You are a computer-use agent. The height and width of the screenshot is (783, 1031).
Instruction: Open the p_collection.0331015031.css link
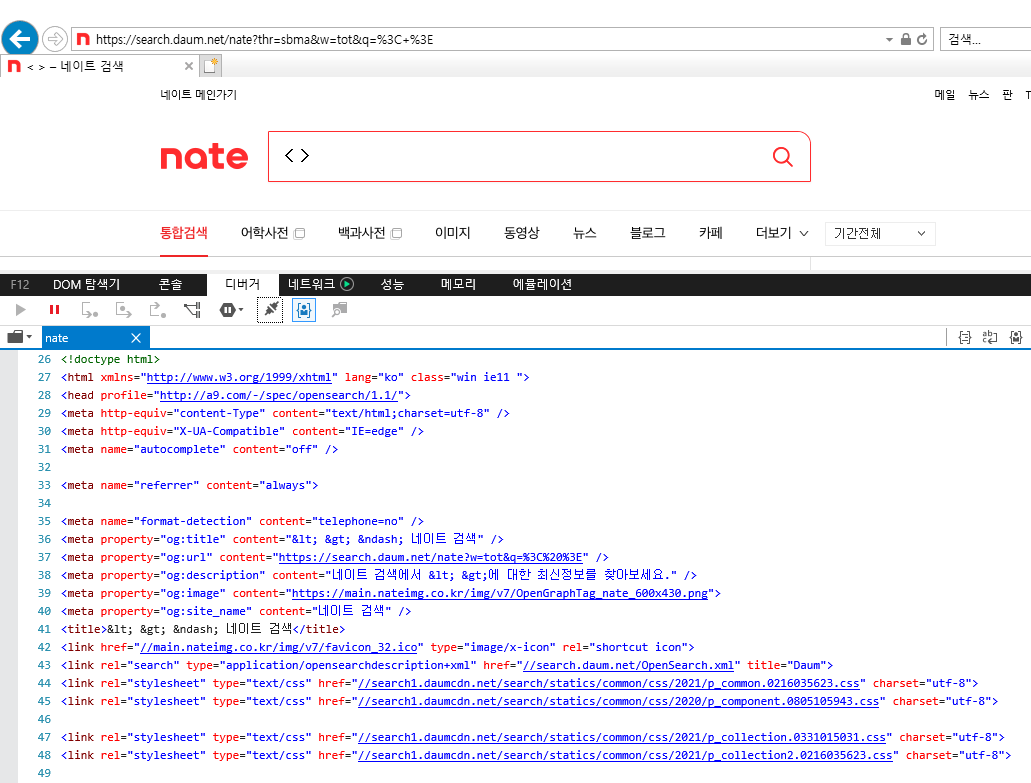point(621,738)
